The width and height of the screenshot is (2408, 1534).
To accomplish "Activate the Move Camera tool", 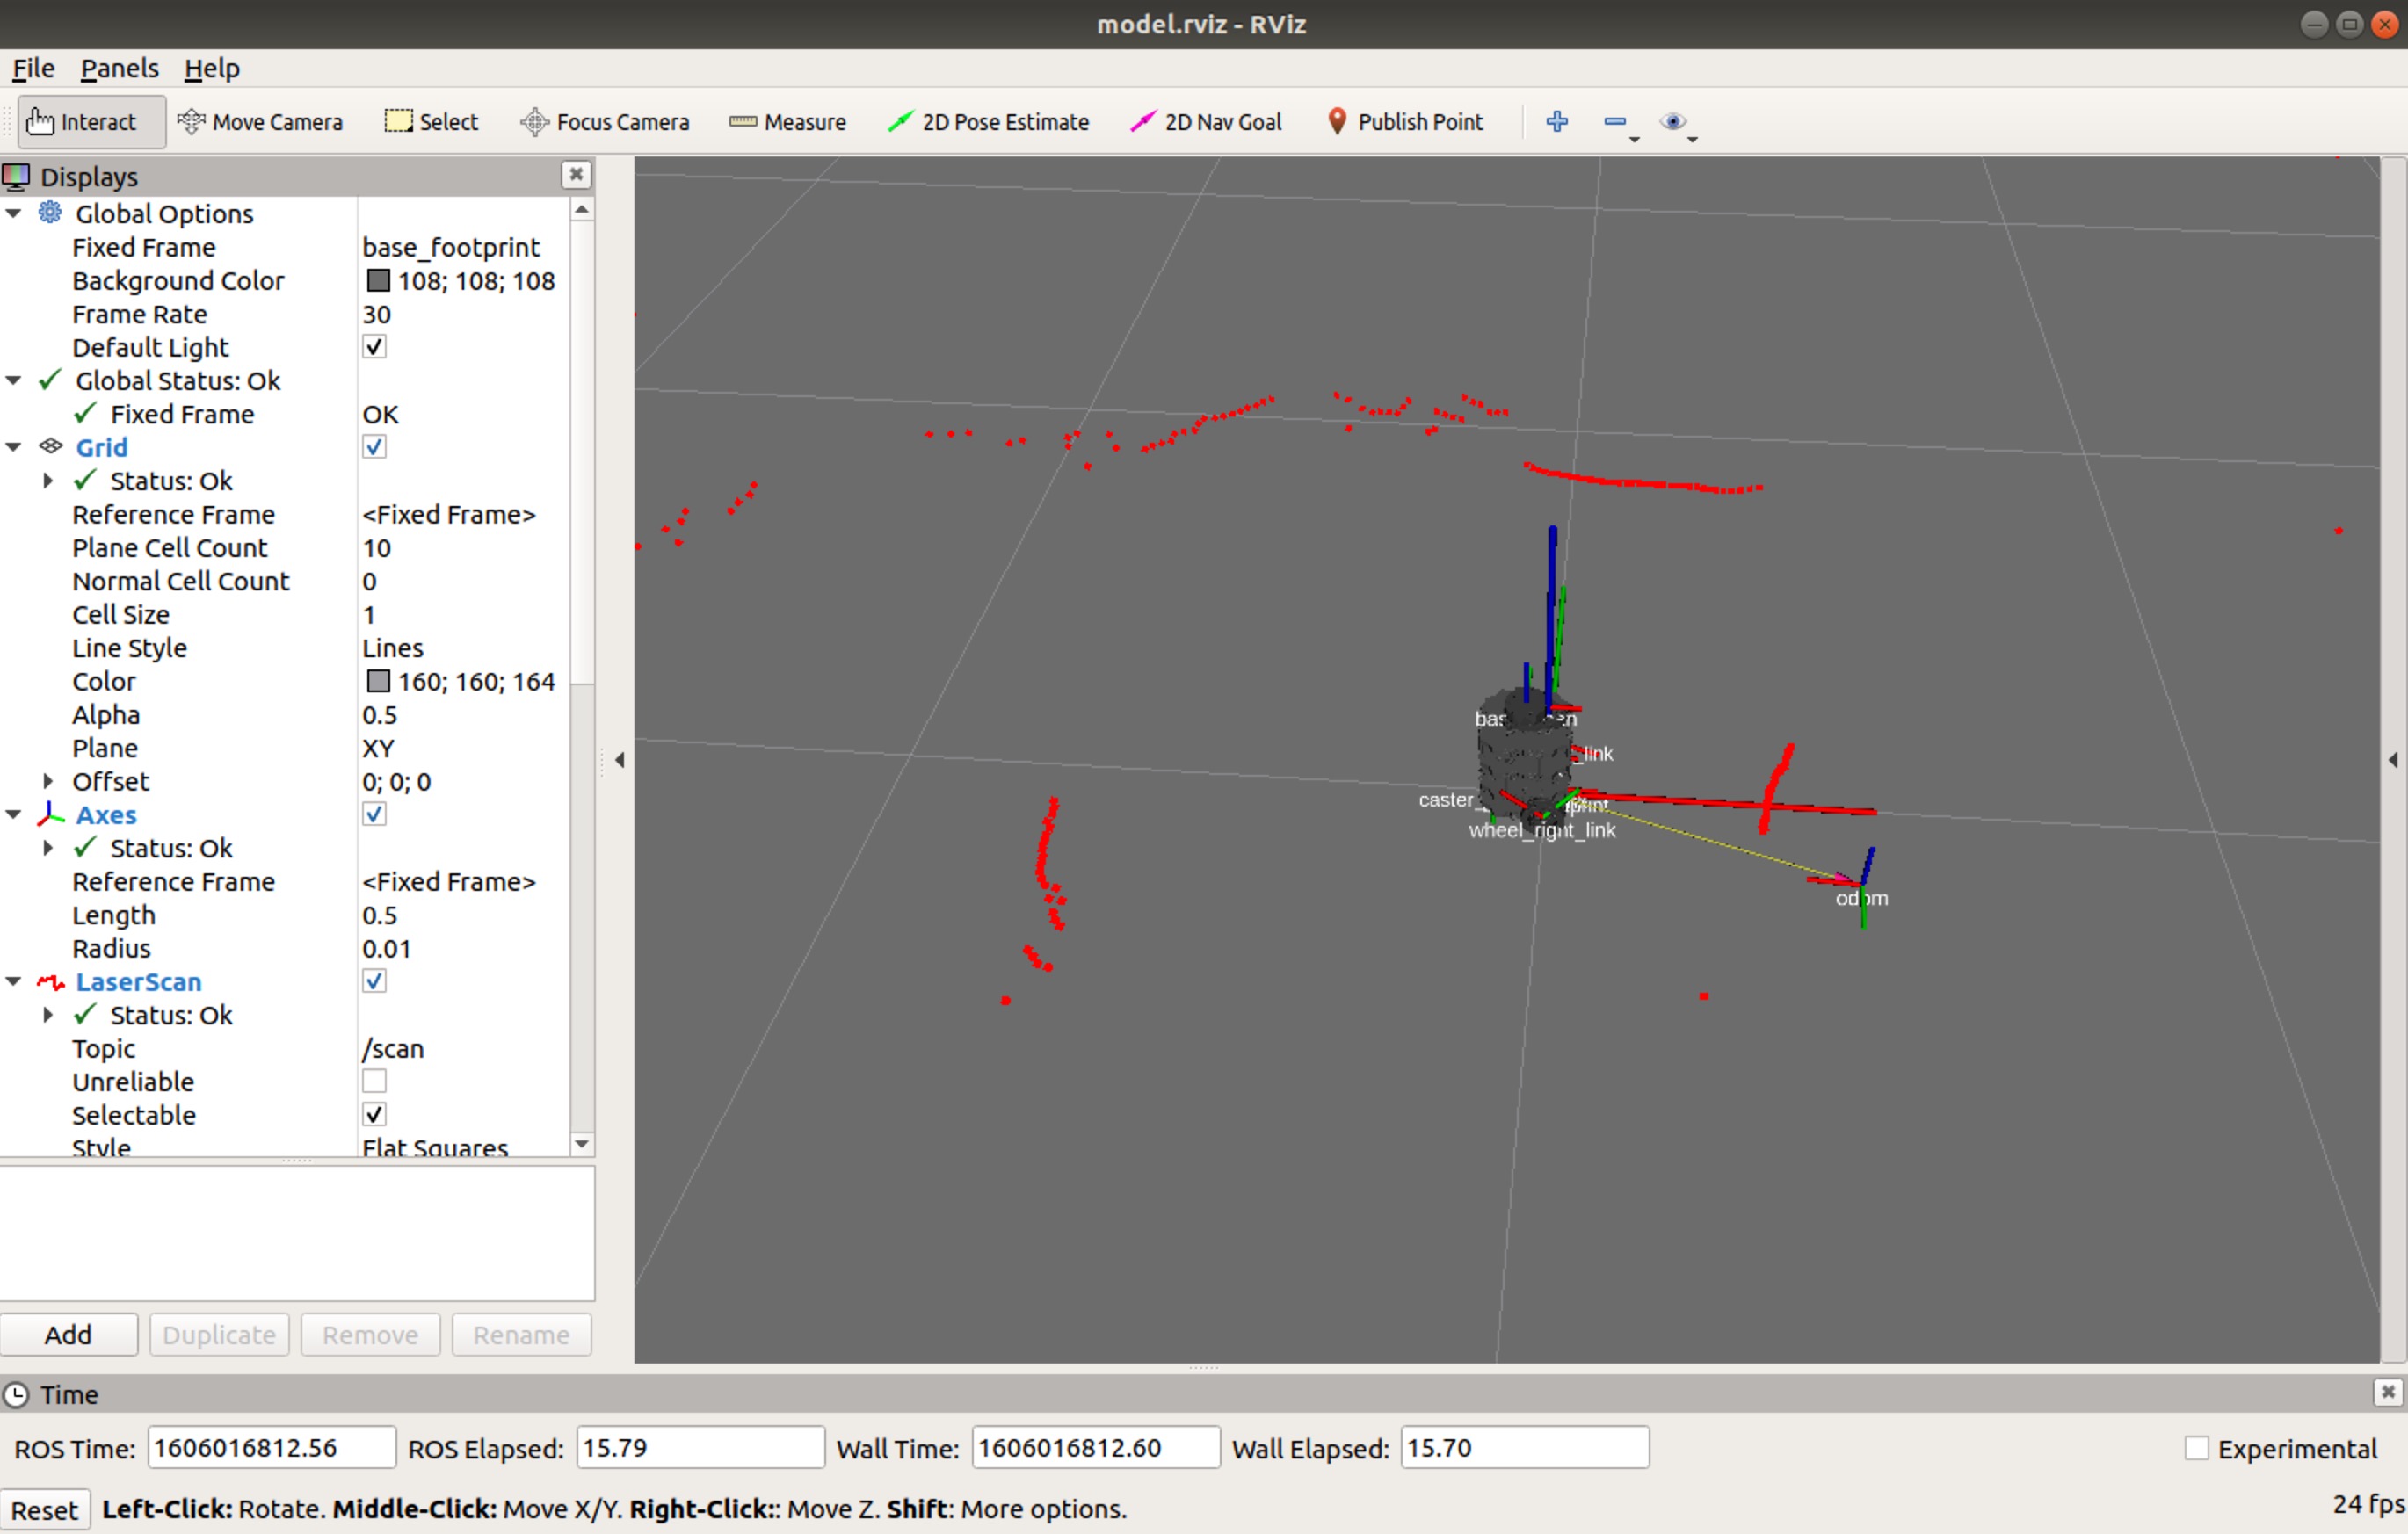I will (x=260, y=122).
